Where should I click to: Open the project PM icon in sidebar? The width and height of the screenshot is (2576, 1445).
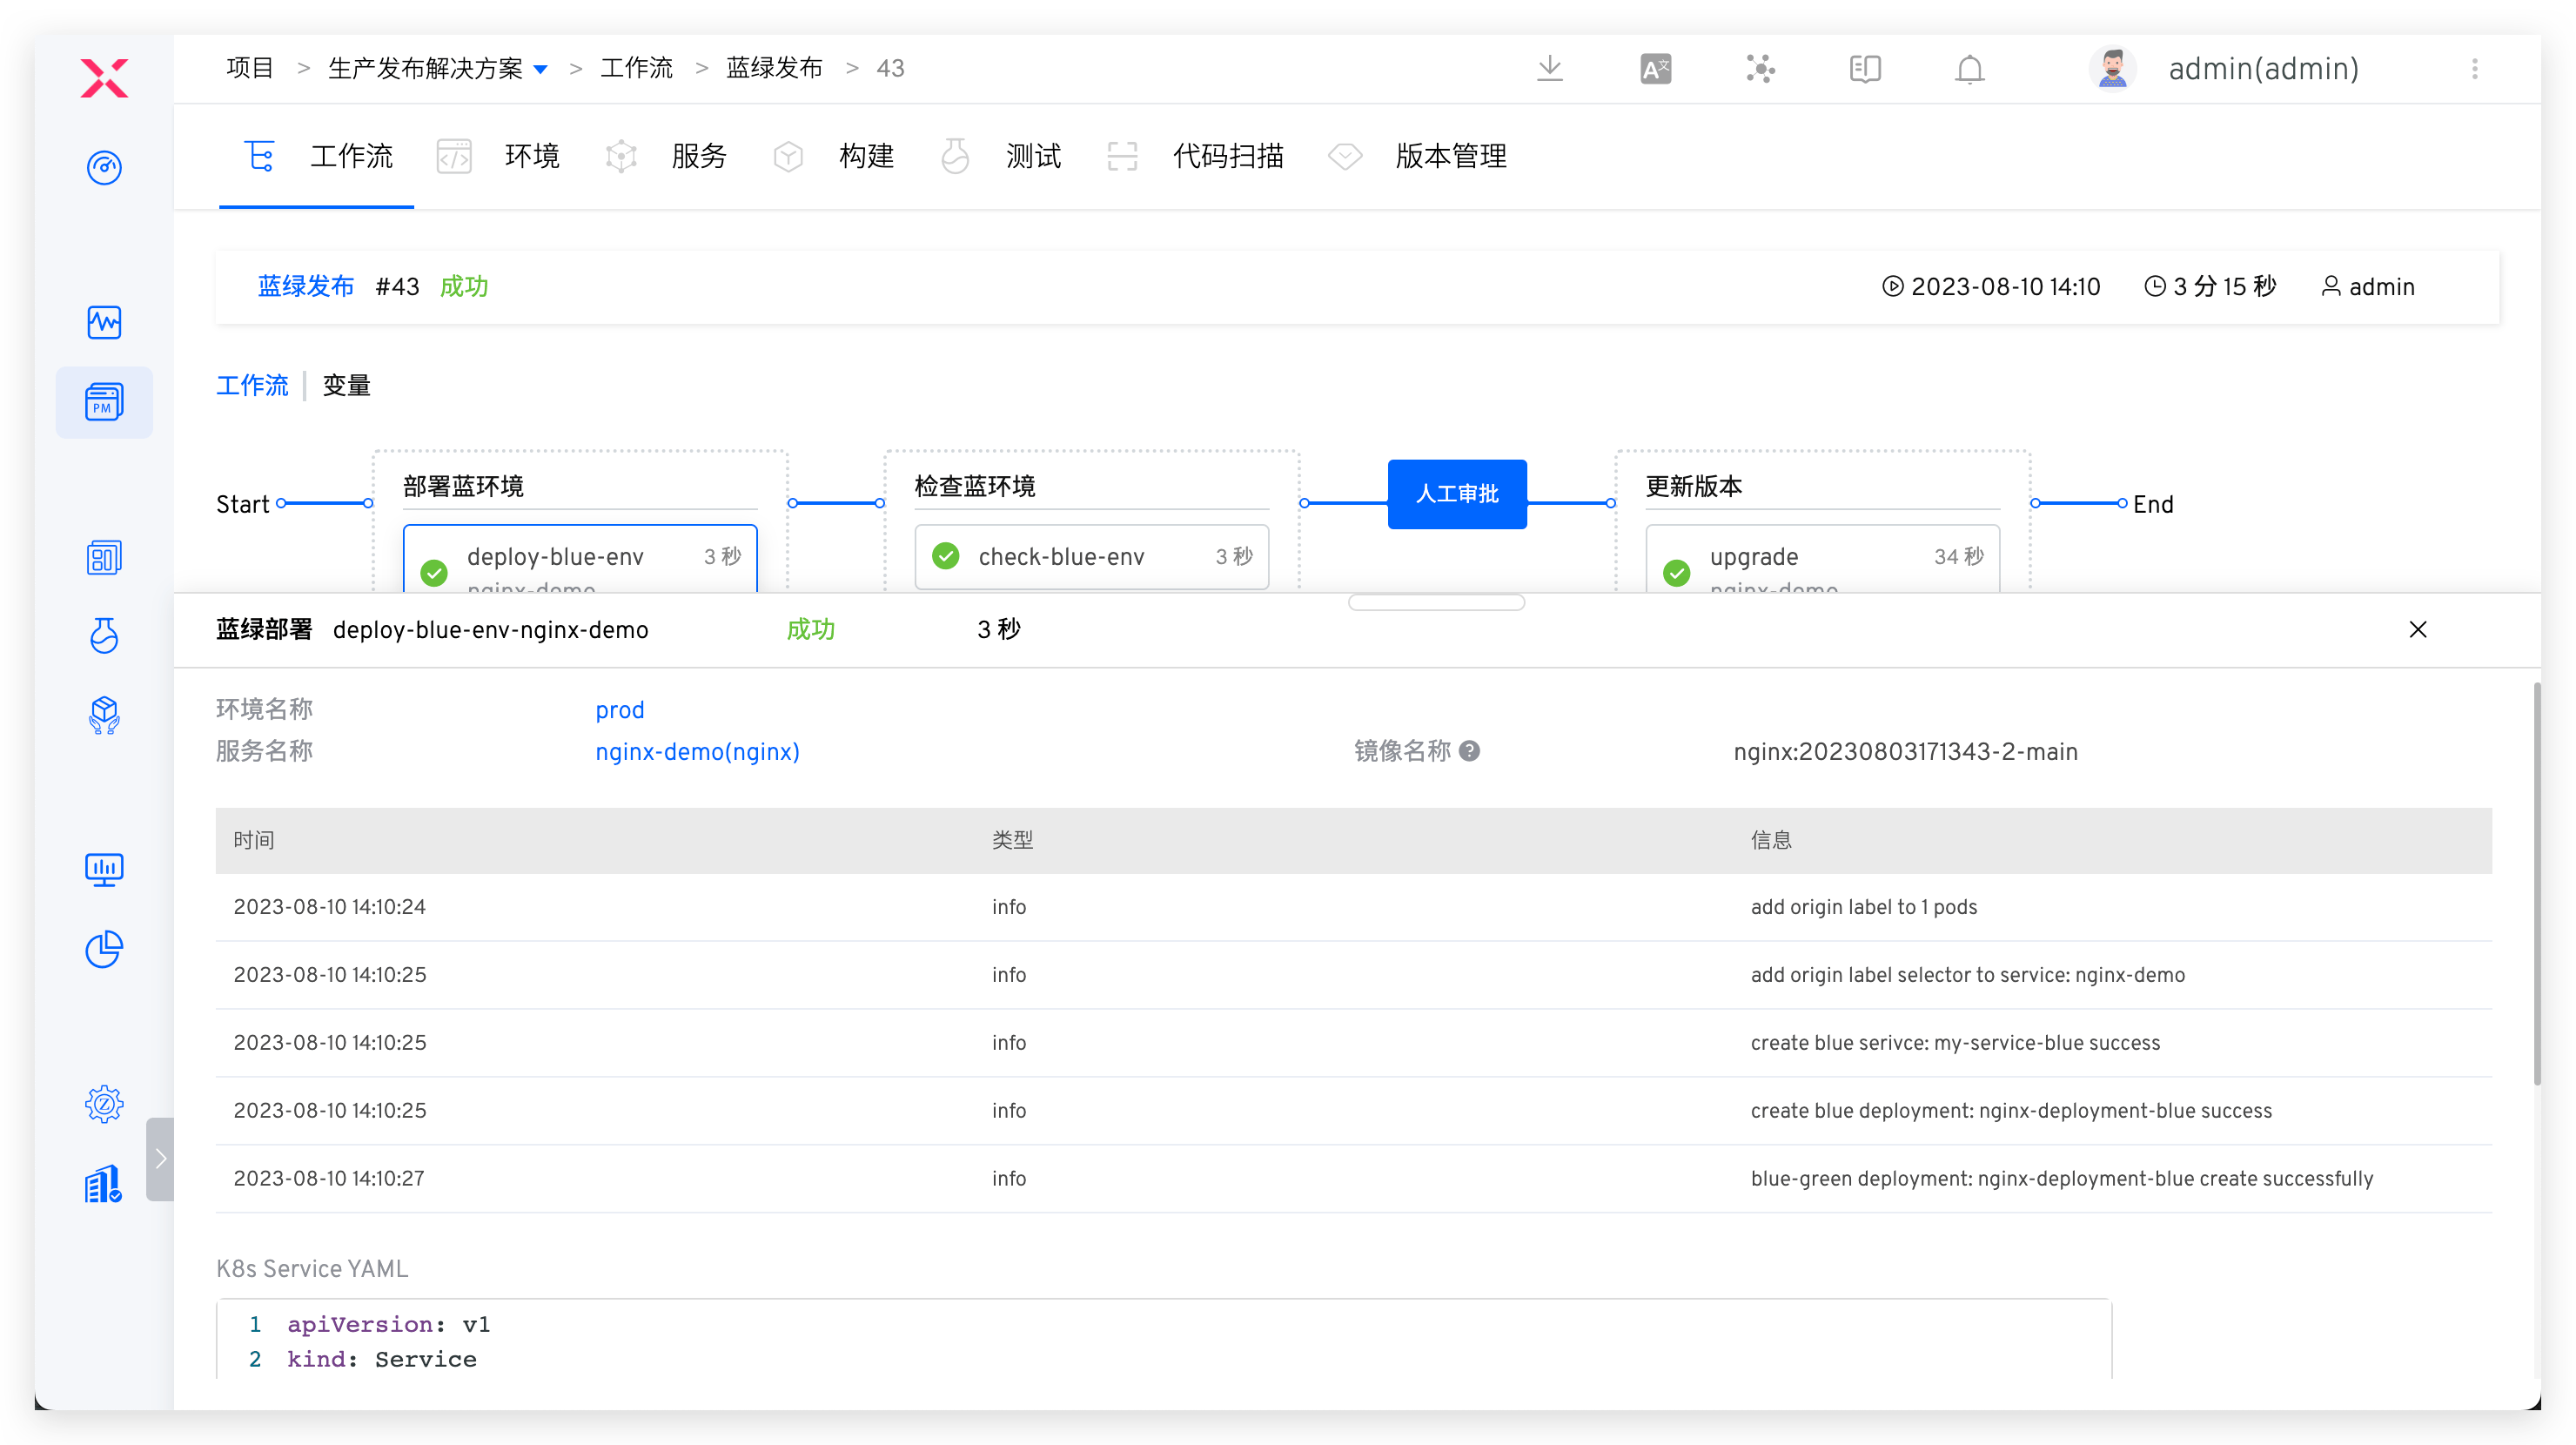coord(104,402)
